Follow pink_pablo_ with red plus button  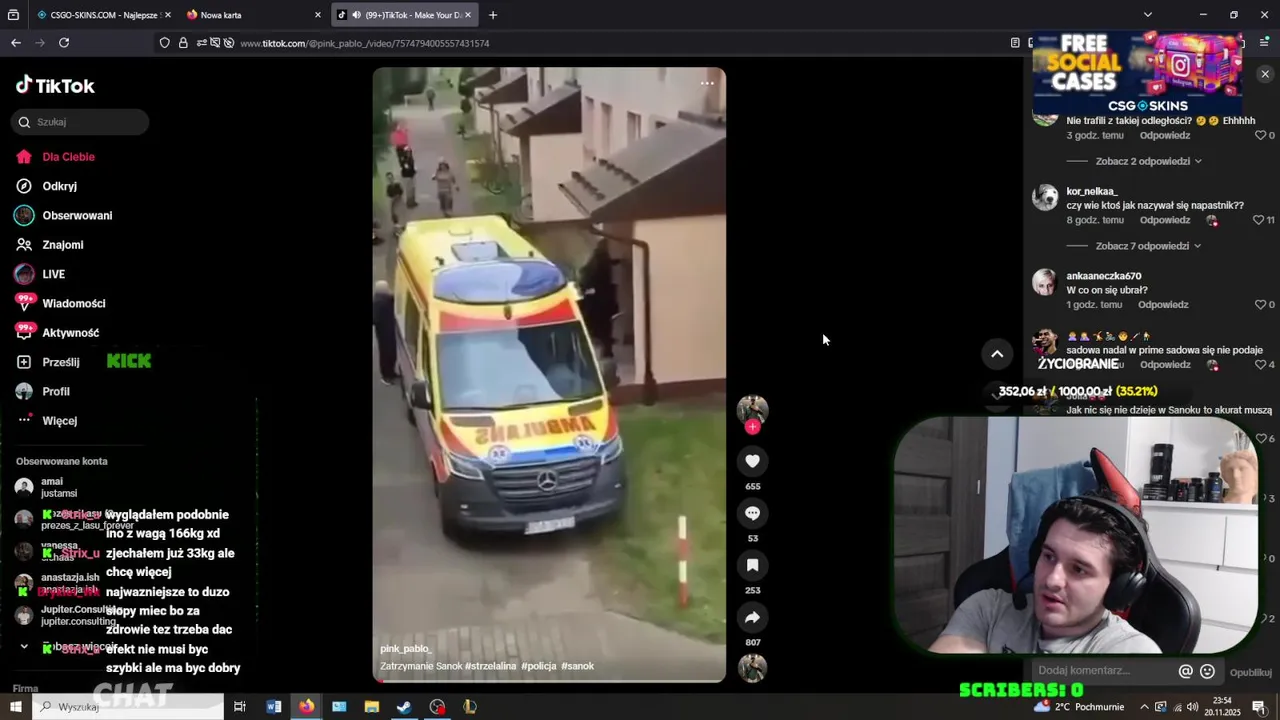tap(753, 427)
